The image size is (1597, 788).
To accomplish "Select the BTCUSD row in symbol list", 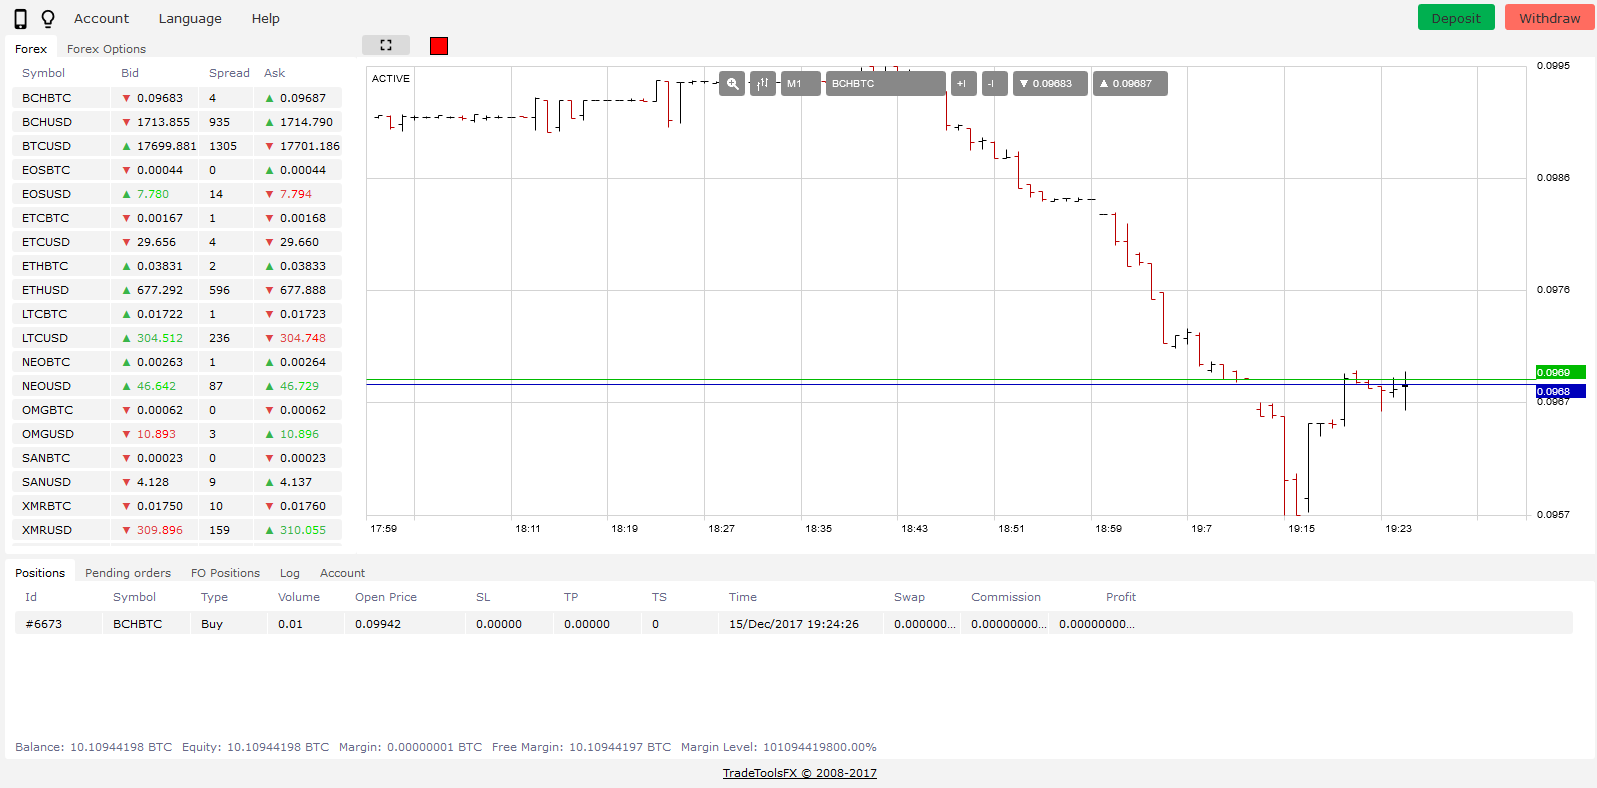I will (x=47, y=146).
